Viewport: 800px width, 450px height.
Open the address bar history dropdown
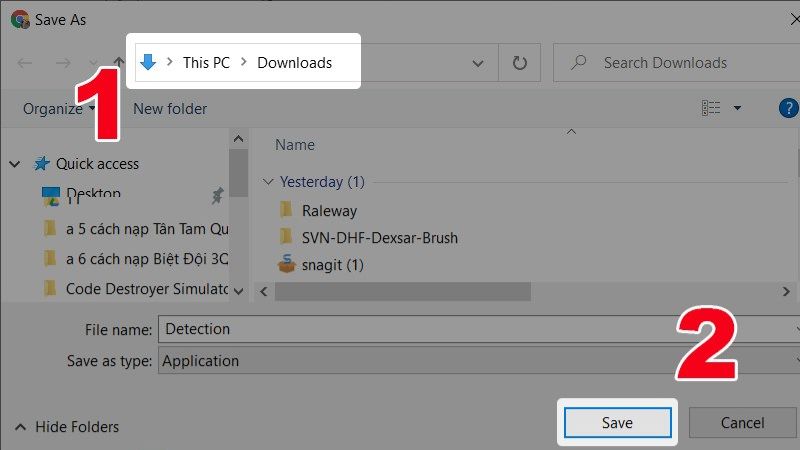point(478,63)
